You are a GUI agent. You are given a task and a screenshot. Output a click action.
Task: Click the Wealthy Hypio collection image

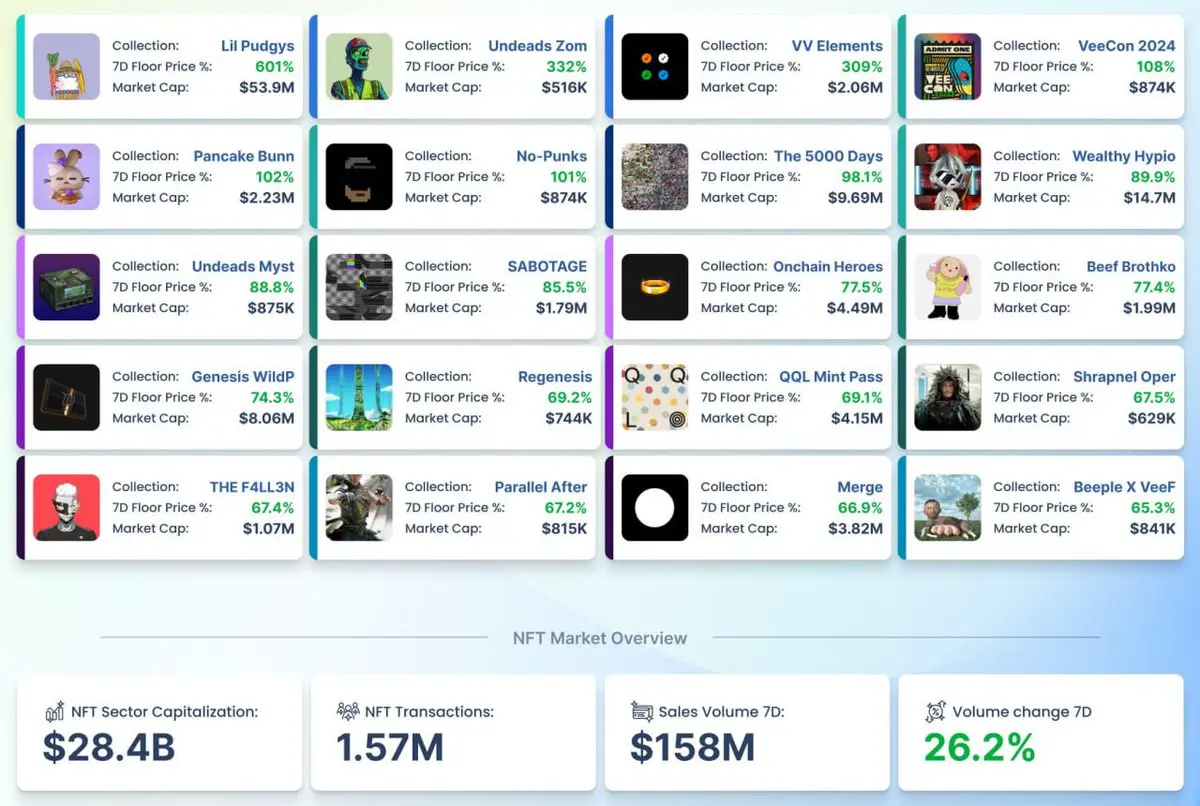[x=948, y=177]
